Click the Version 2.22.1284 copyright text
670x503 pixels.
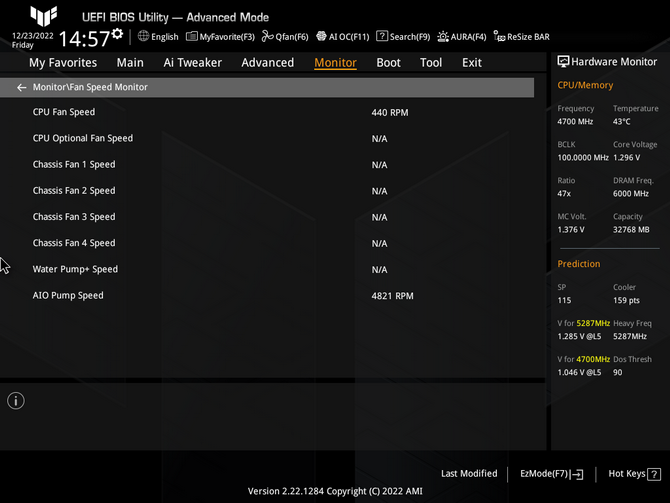click(x=335, y=491)
